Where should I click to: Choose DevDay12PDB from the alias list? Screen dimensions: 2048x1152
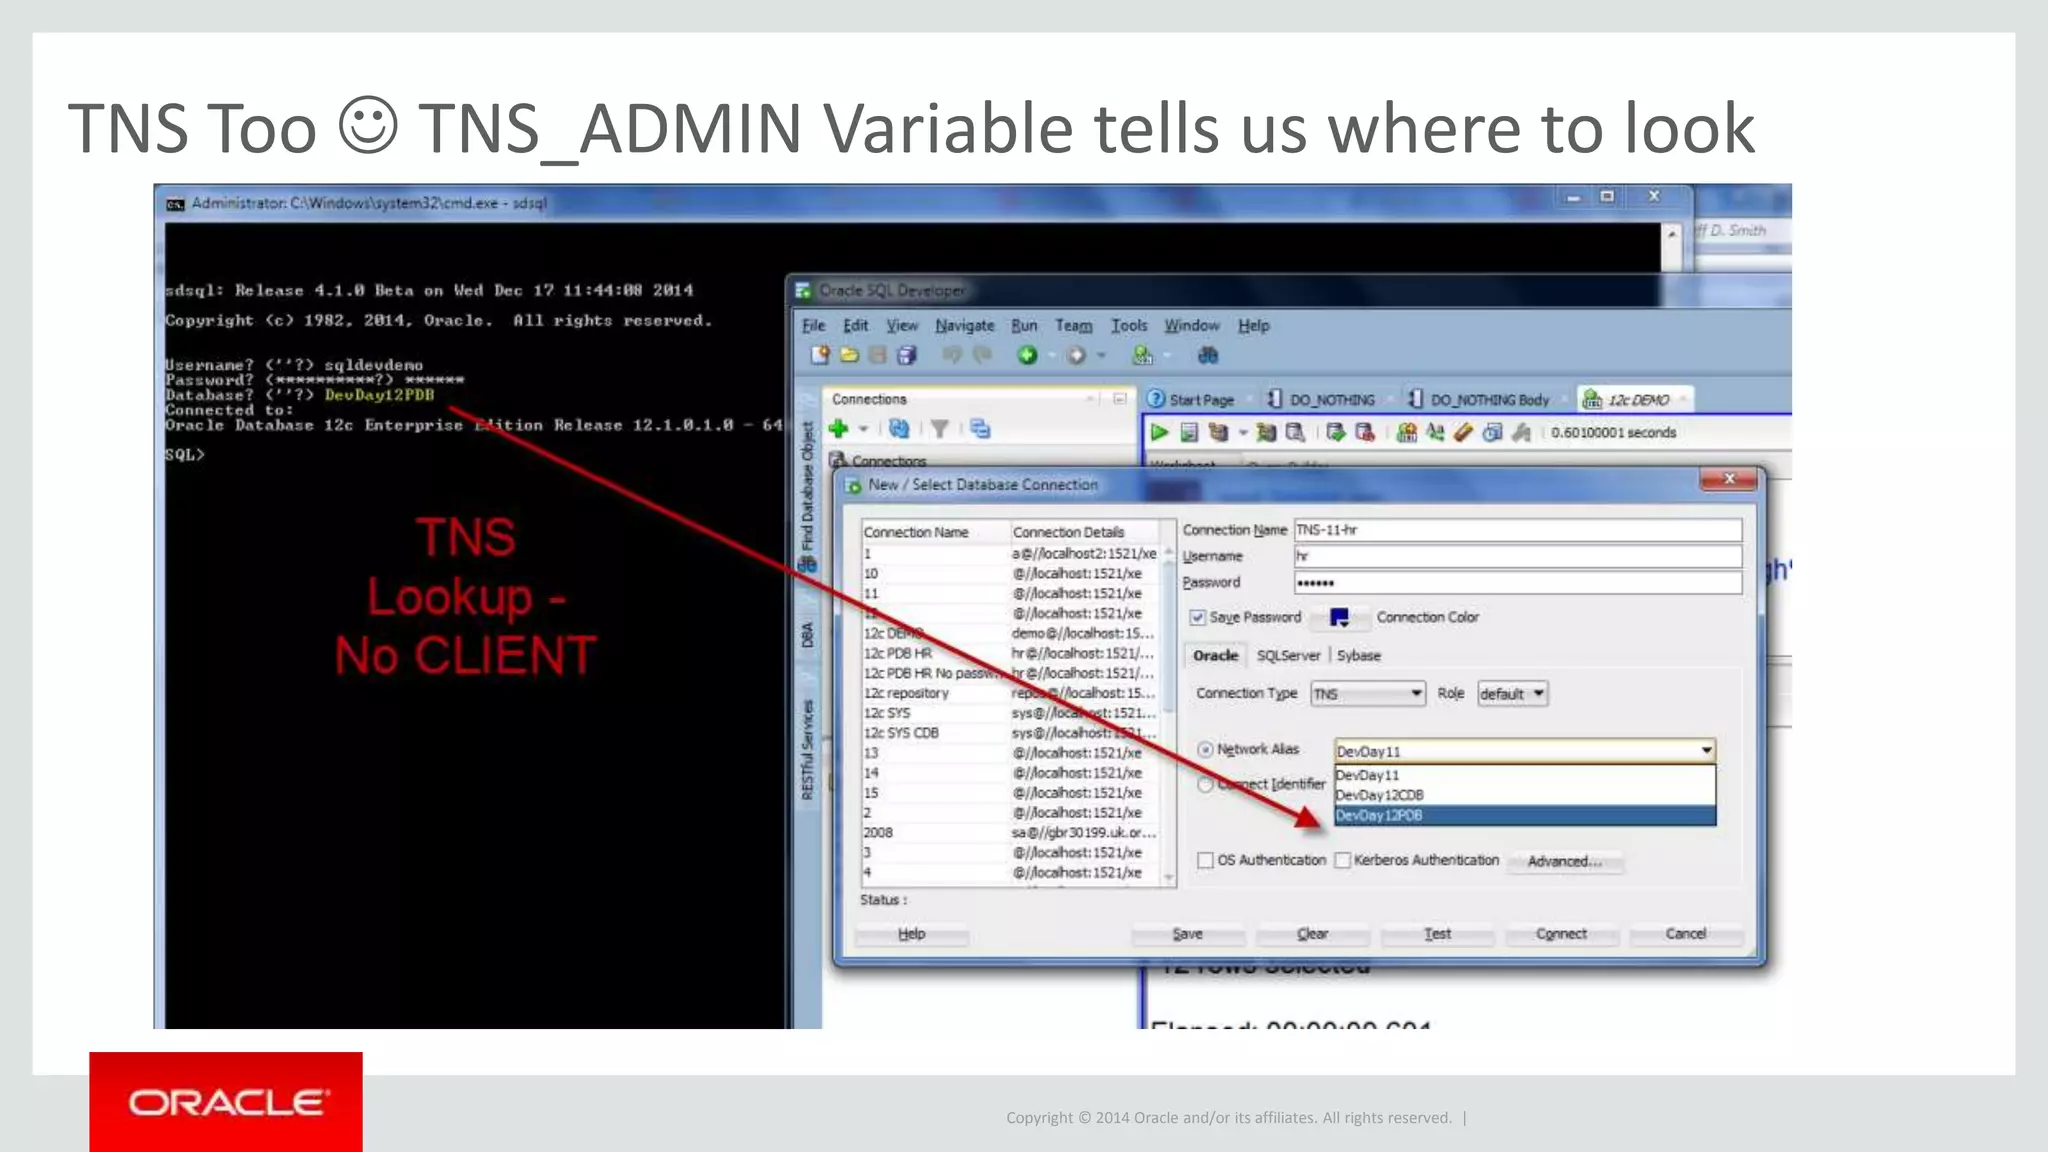click(1525, 815)
